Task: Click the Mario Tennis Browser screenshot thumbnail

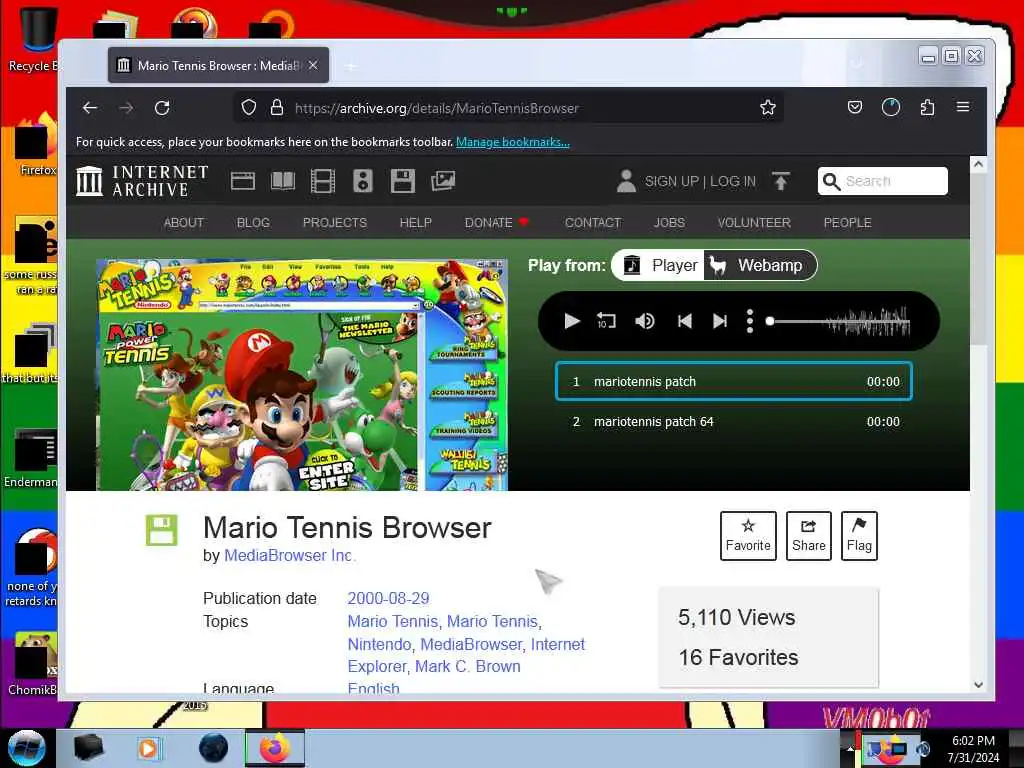Action: click(302, 375)
